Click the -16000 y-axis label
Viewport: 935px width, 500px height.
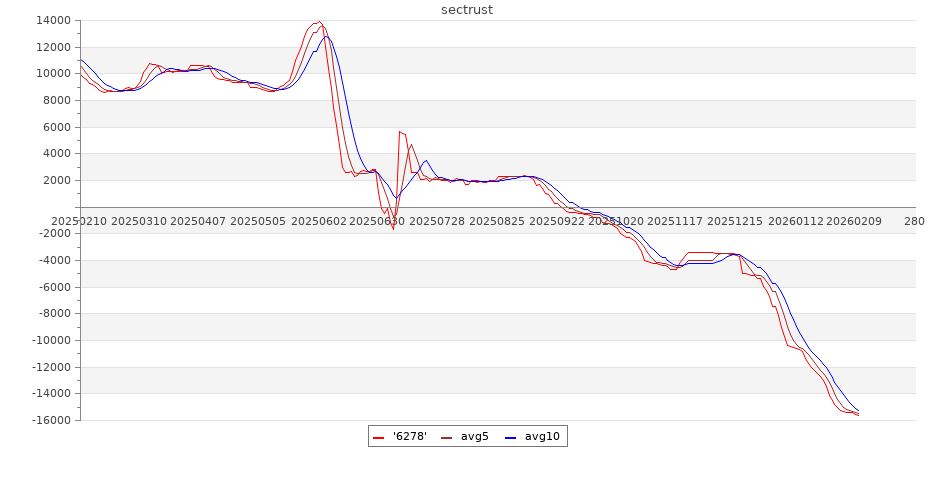48,421
